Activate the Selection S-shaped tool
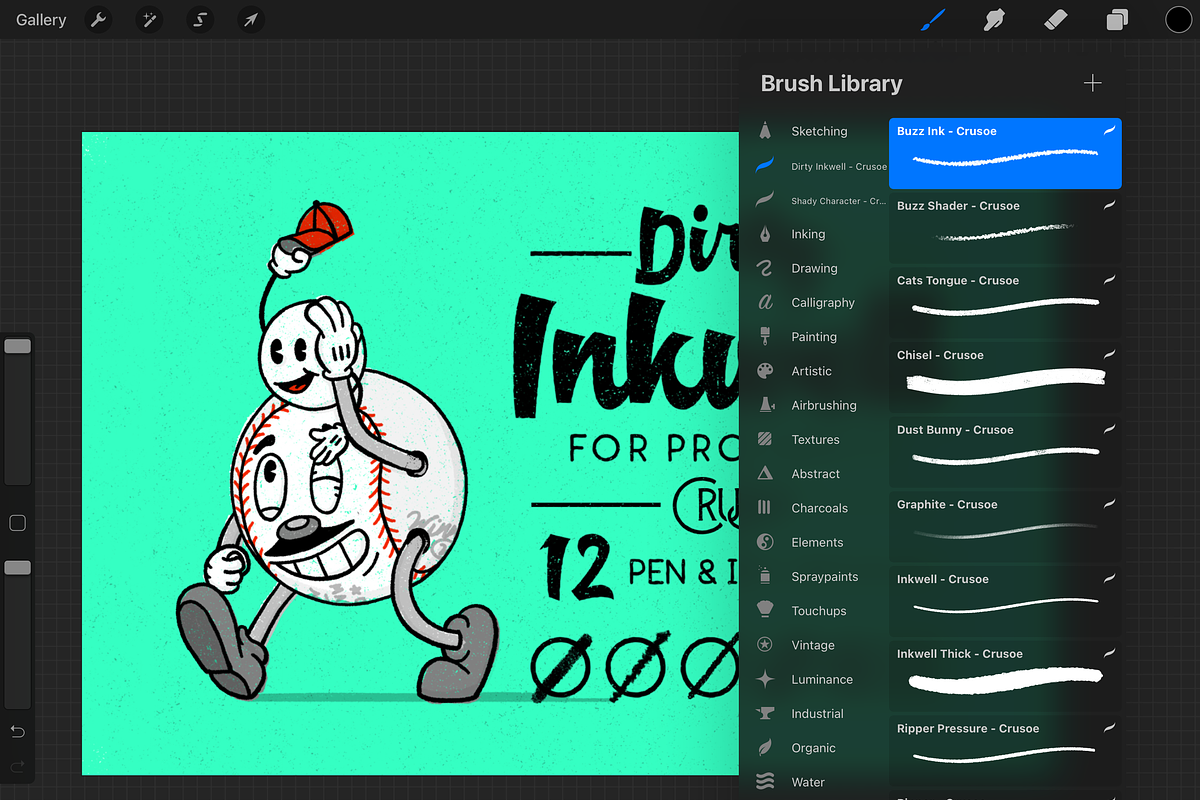The width and height of the screenshot is (1200, 800). coord(200,20)
